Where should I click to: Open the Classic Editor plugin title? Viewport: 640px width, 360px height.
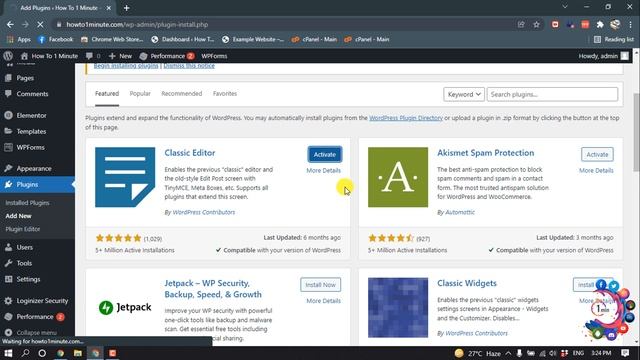pyautogui.click(x=190, y=153)
